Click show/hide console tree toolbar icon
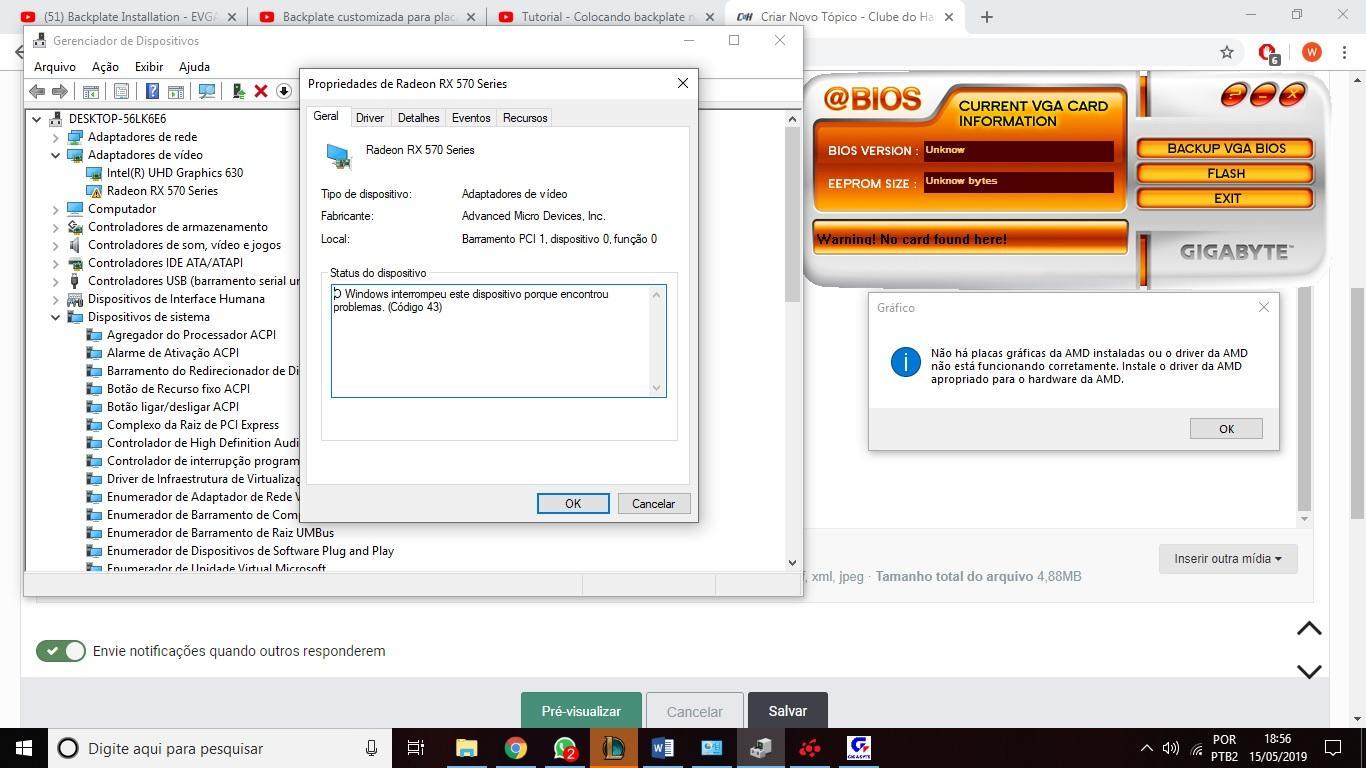Viewport: 1366px width, 768px height. coord(90,91)
